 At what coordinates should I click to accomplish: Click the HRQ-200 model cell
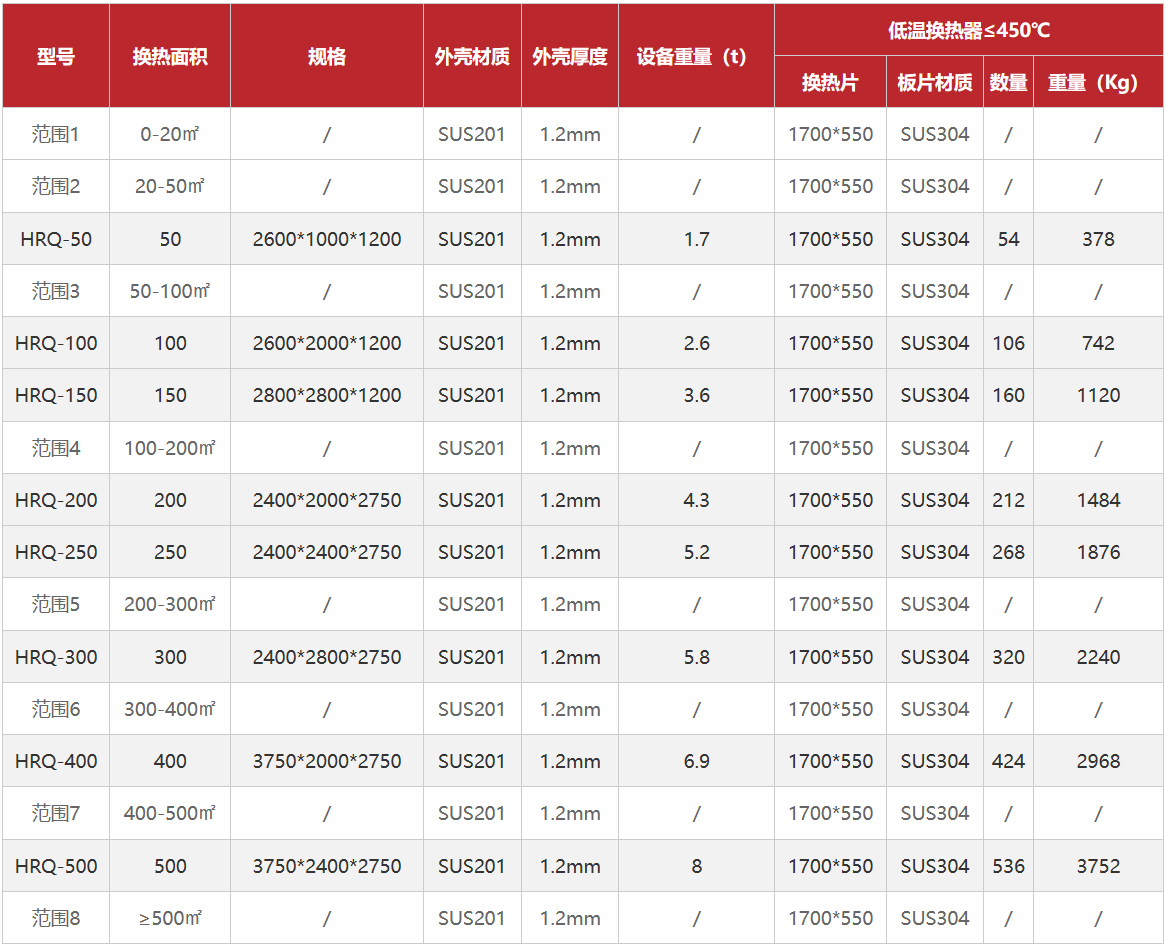pyautogui.click(x=56, y=500)
